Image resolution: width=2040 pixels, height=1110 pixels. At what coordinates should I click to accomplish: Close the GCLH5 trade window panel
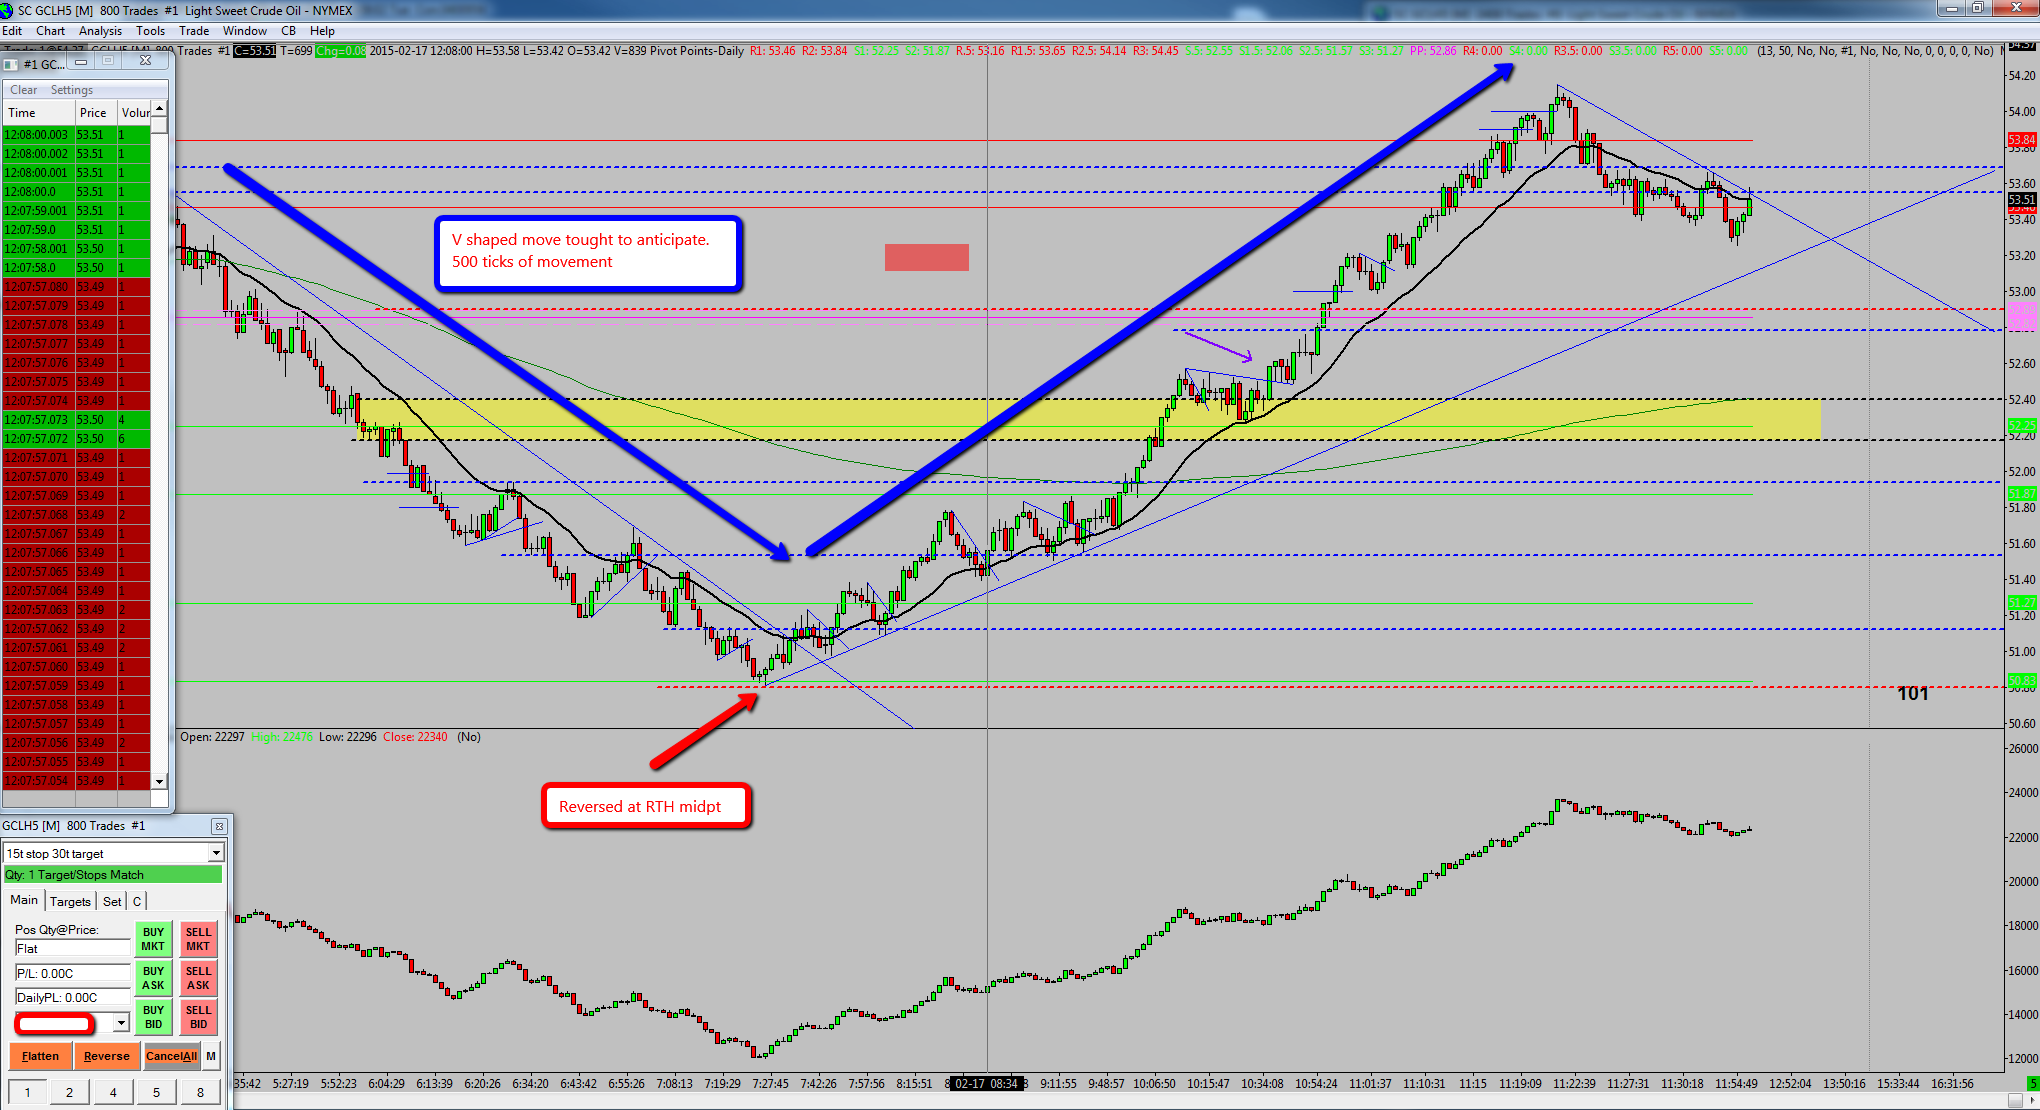pos(219,826)
